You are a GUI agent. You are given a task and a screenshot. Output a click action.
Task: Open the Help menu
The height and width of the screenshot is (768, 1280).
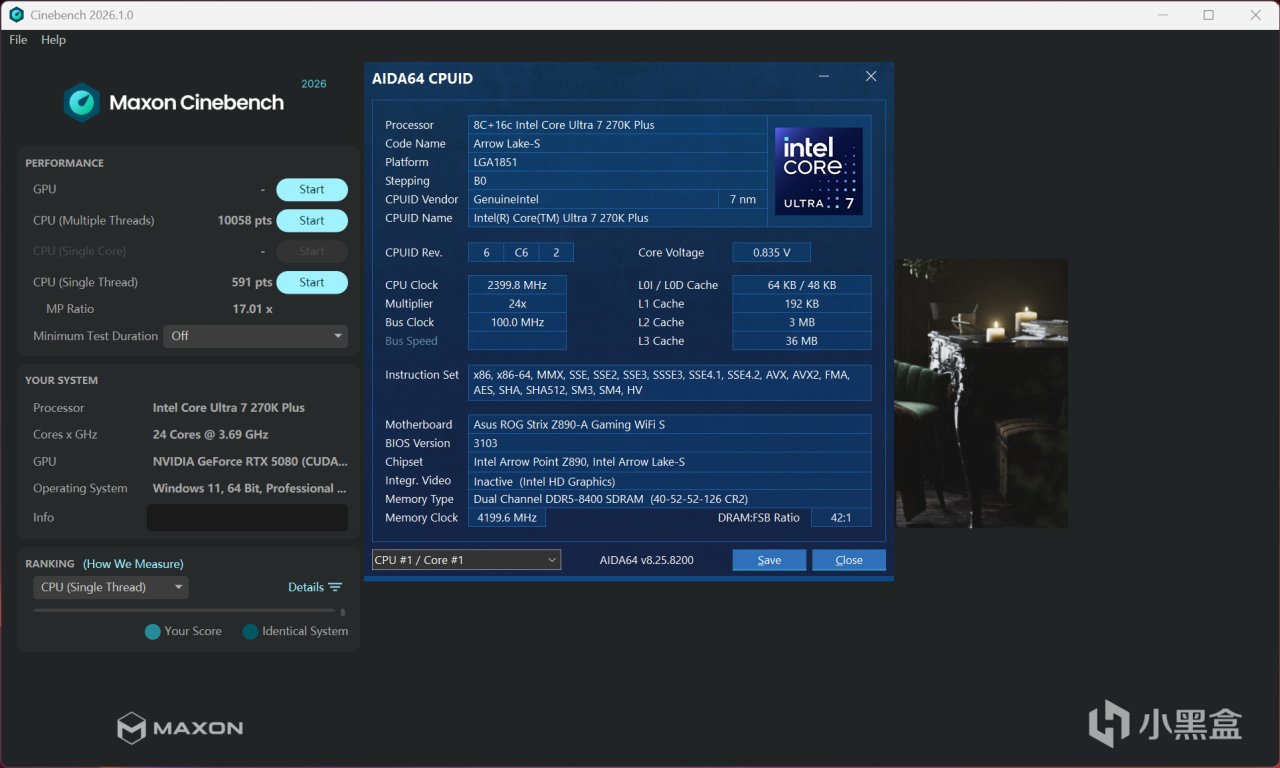pyautogui.click(x=53, y=40)
